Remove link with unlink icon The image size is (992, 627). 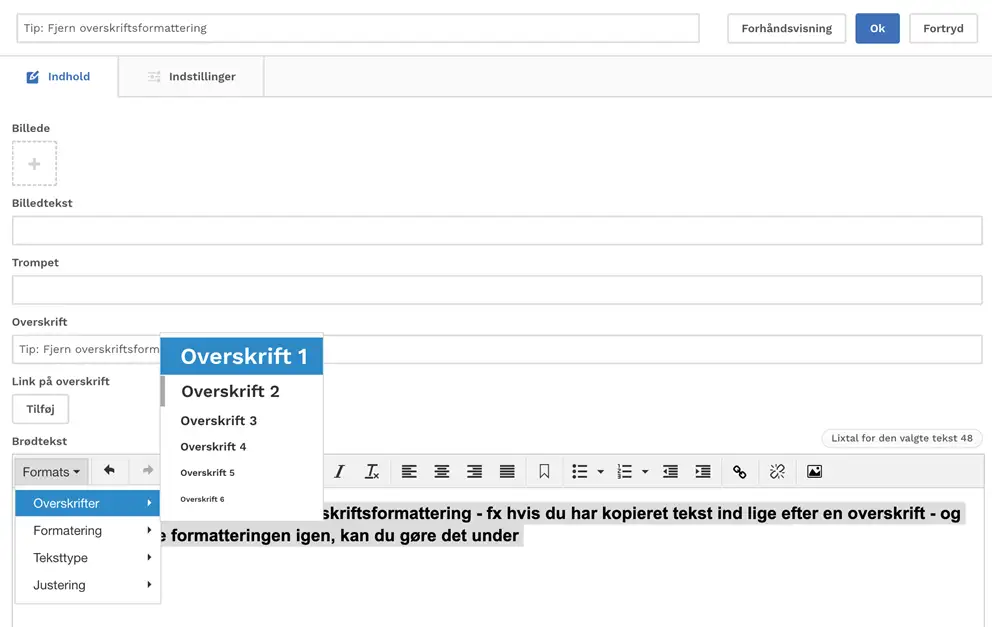coord(777,472)
